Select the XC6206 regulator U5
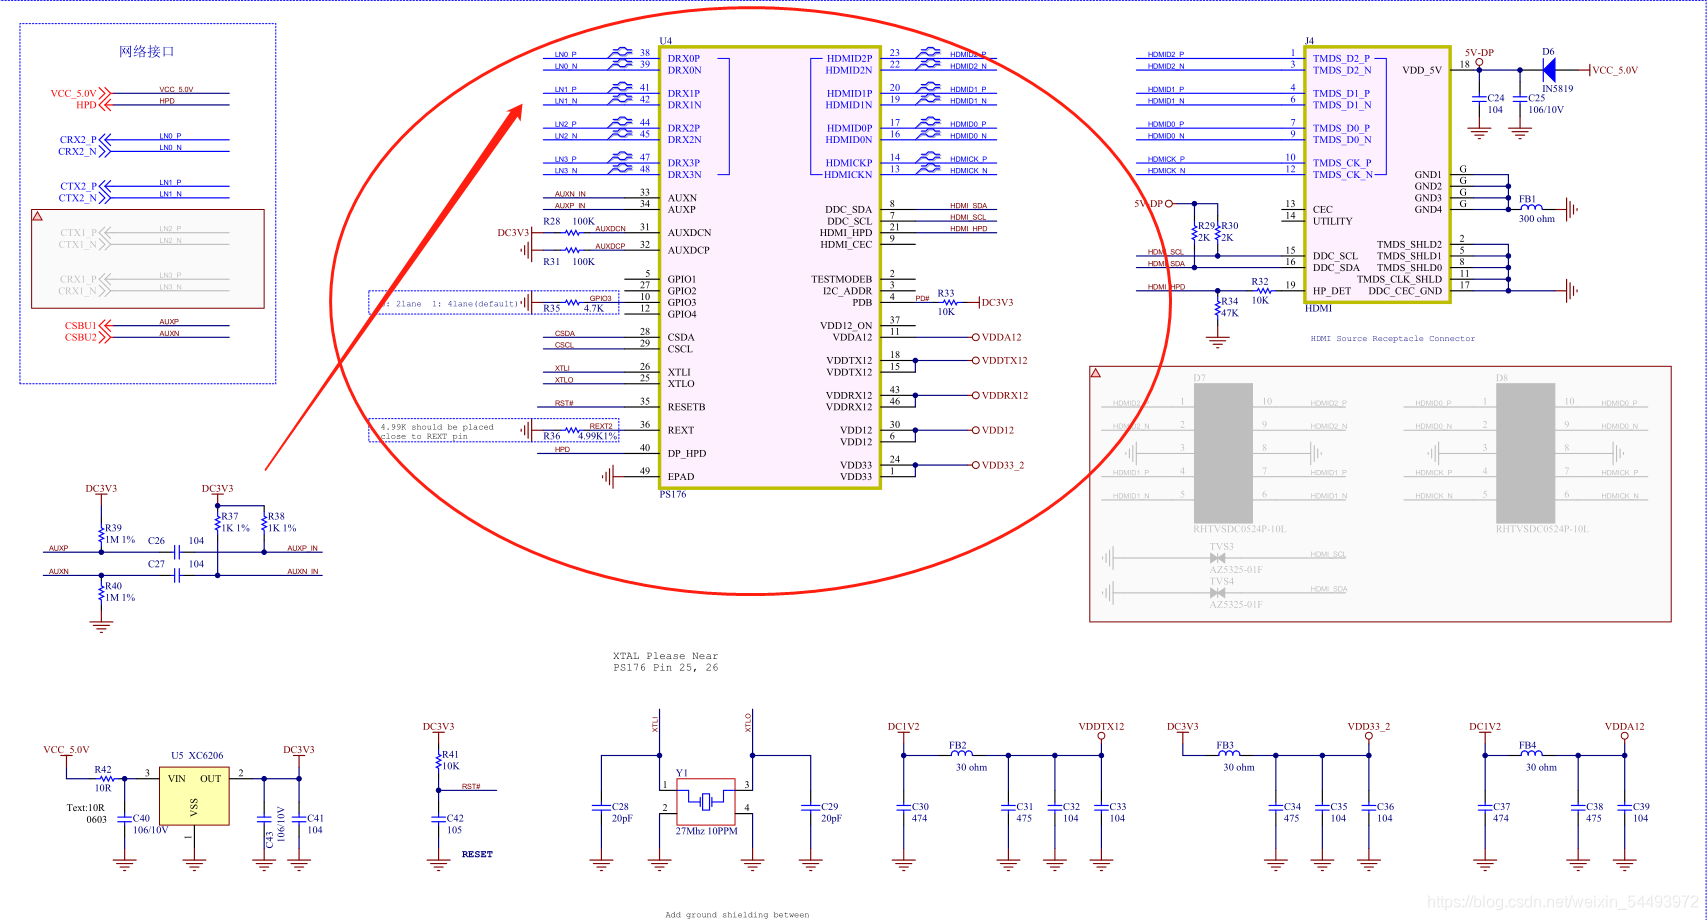The width and height of the screenshot is (1708, 920). 195,795
